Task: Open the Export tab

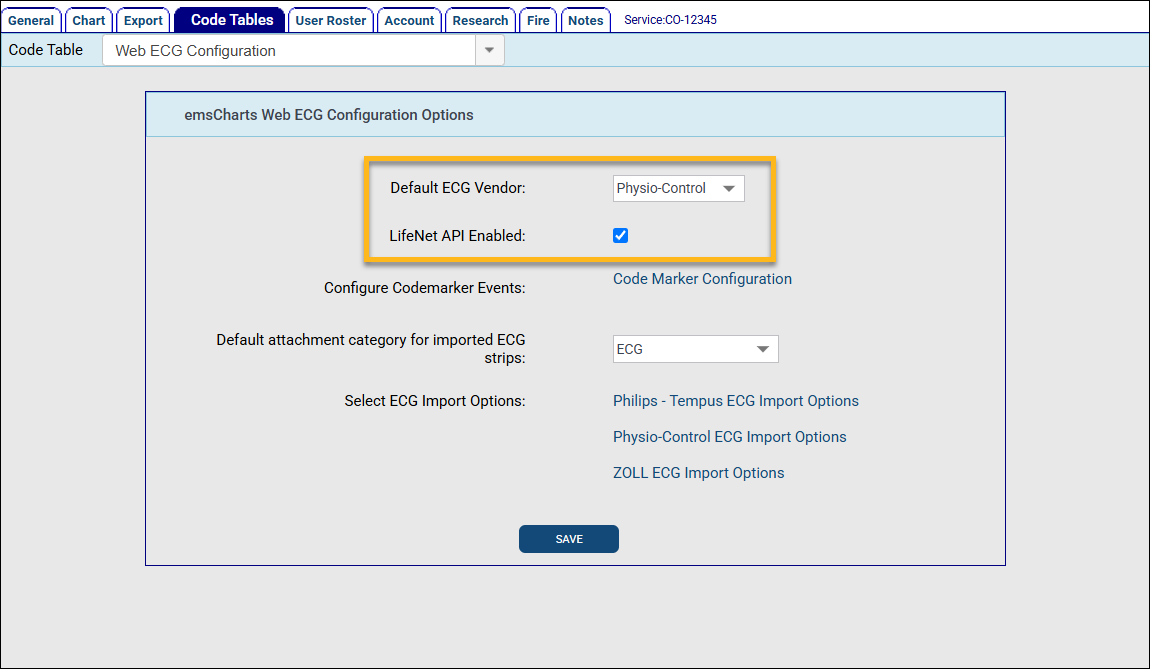Action: pyautogui.click(x=143, y=20)
